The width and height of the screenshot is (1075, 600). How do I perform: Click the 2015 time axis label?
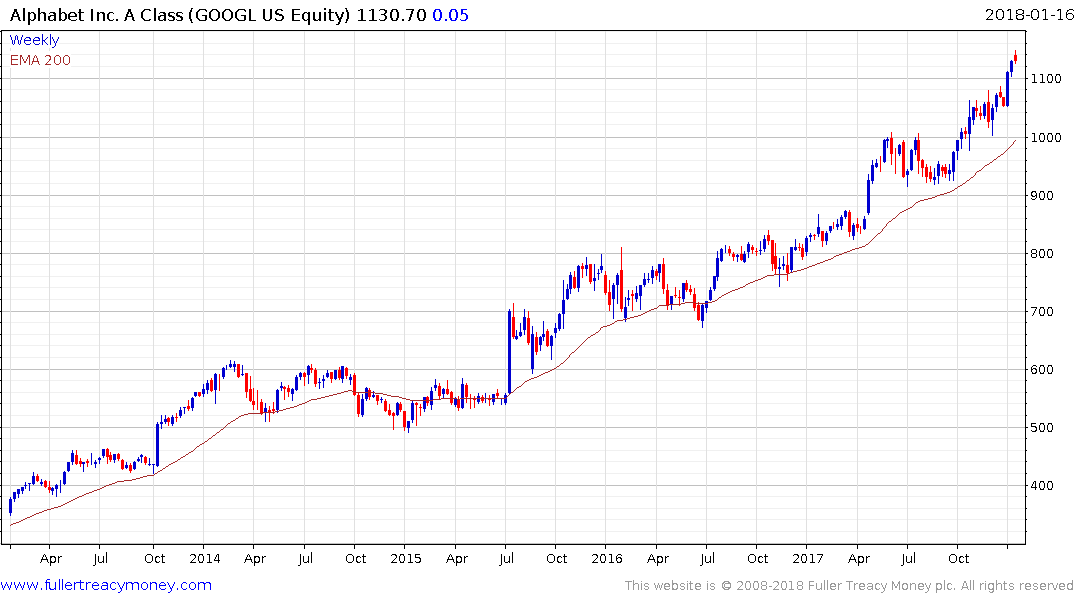[406, 559]
